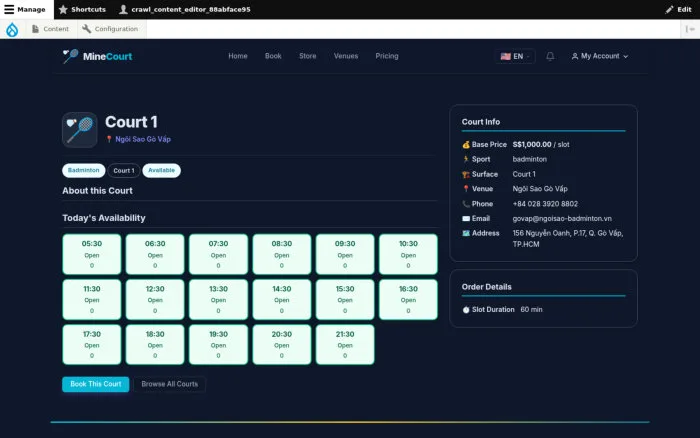Screen dimensions: 700x438
Task: Select the 12:30 time slot
Action: click(x=155, y=299)
